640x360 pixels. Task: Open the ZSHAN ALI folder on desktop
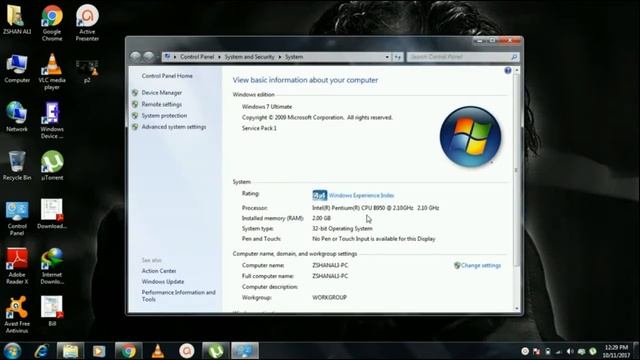pos(16,20)
